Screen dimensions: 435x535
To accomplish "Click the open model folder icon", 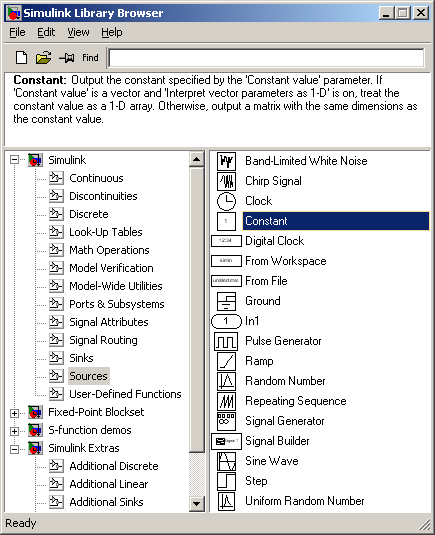I will pyautogui.click(x=43, y=57).
